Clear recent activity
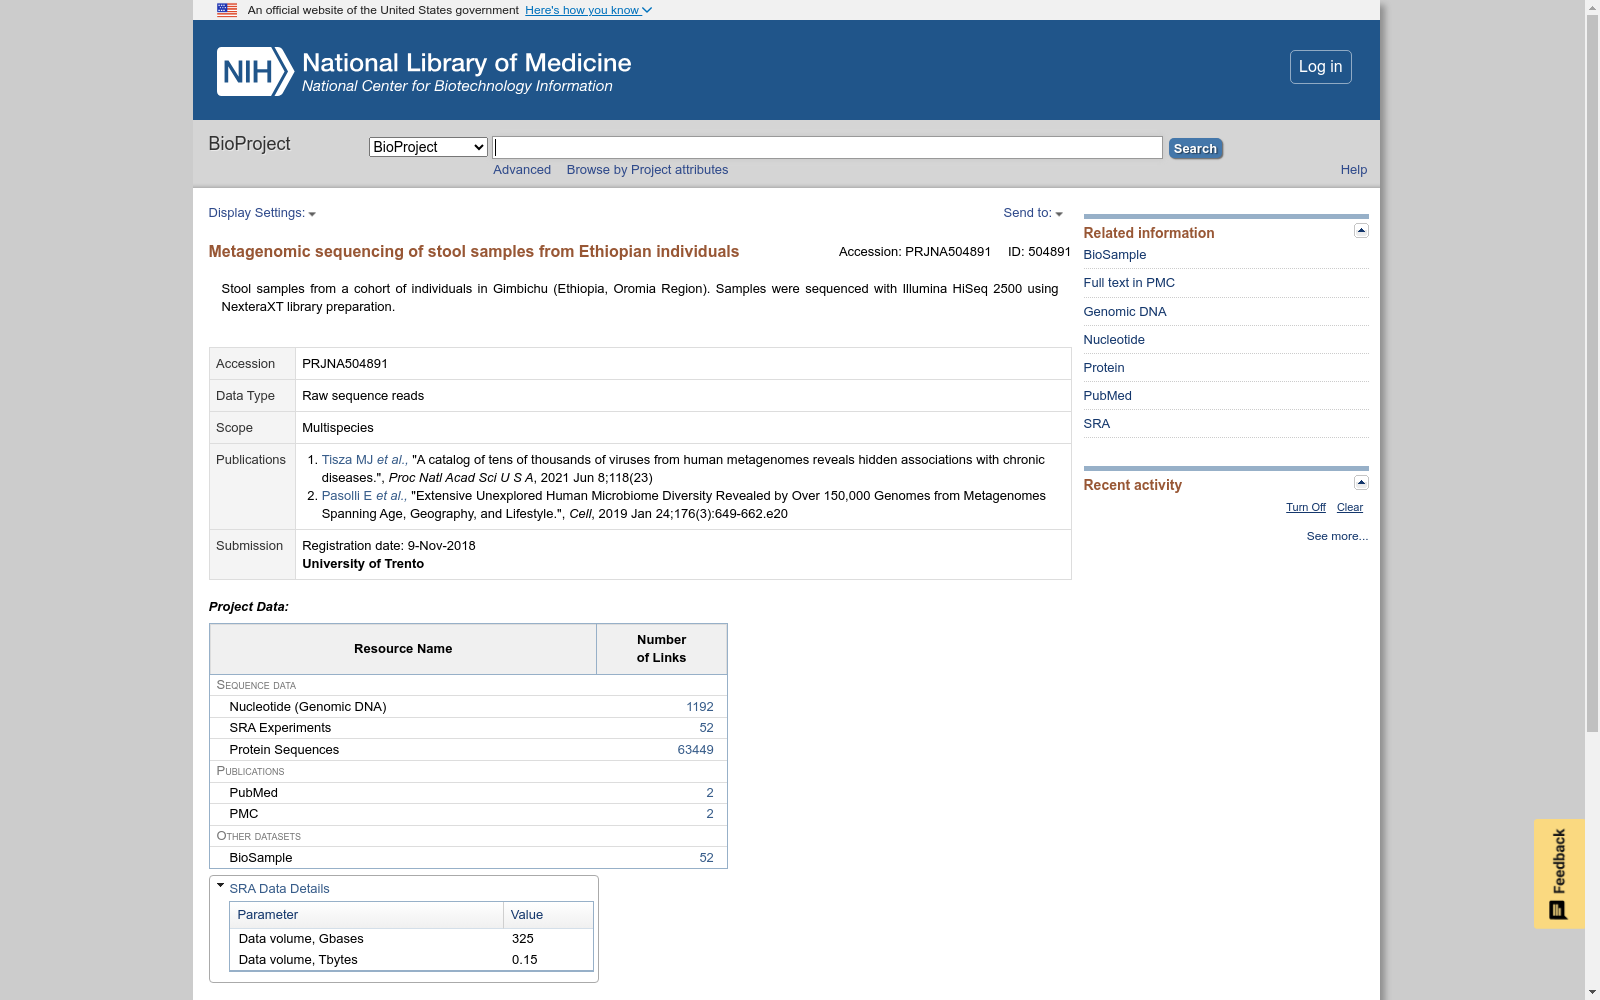Screen dimensions: 1600x1000 [1349, 507]
